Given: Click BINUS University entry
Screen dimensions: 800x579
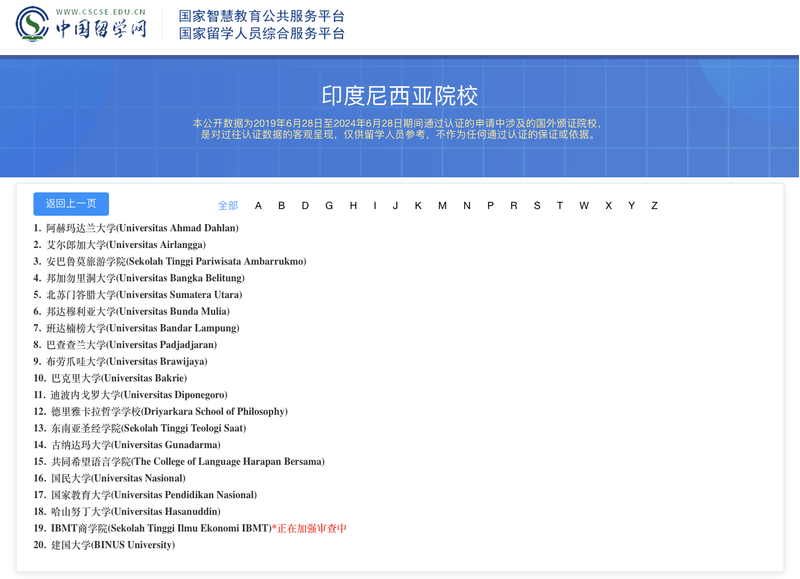Looking at the screenshot, I should (x=113, y=545).
